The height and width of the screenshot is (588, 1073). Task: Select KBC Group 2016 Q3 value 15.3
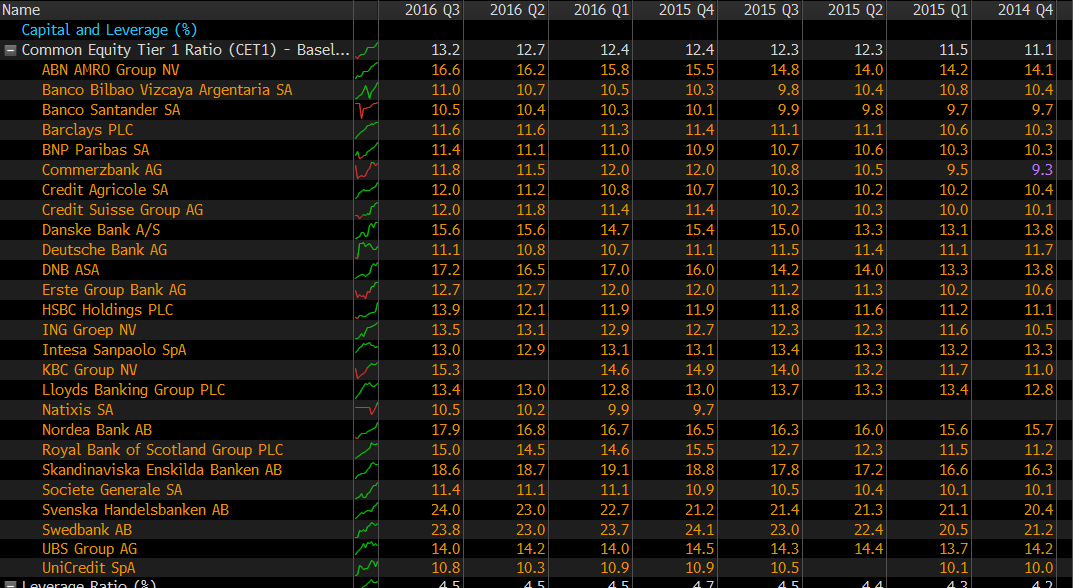coord(445,370)
